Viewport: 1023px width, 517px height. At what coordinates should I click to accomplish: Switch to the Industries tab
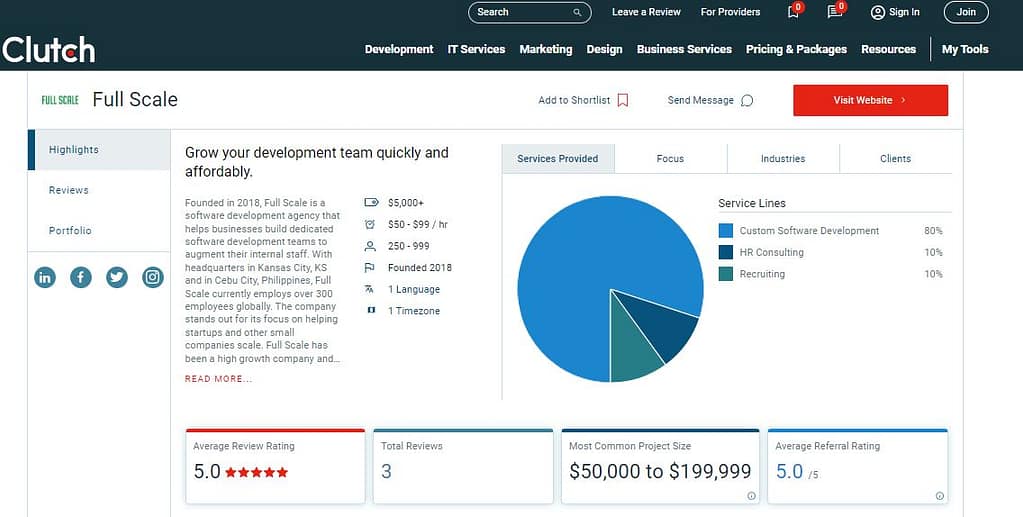782,158
